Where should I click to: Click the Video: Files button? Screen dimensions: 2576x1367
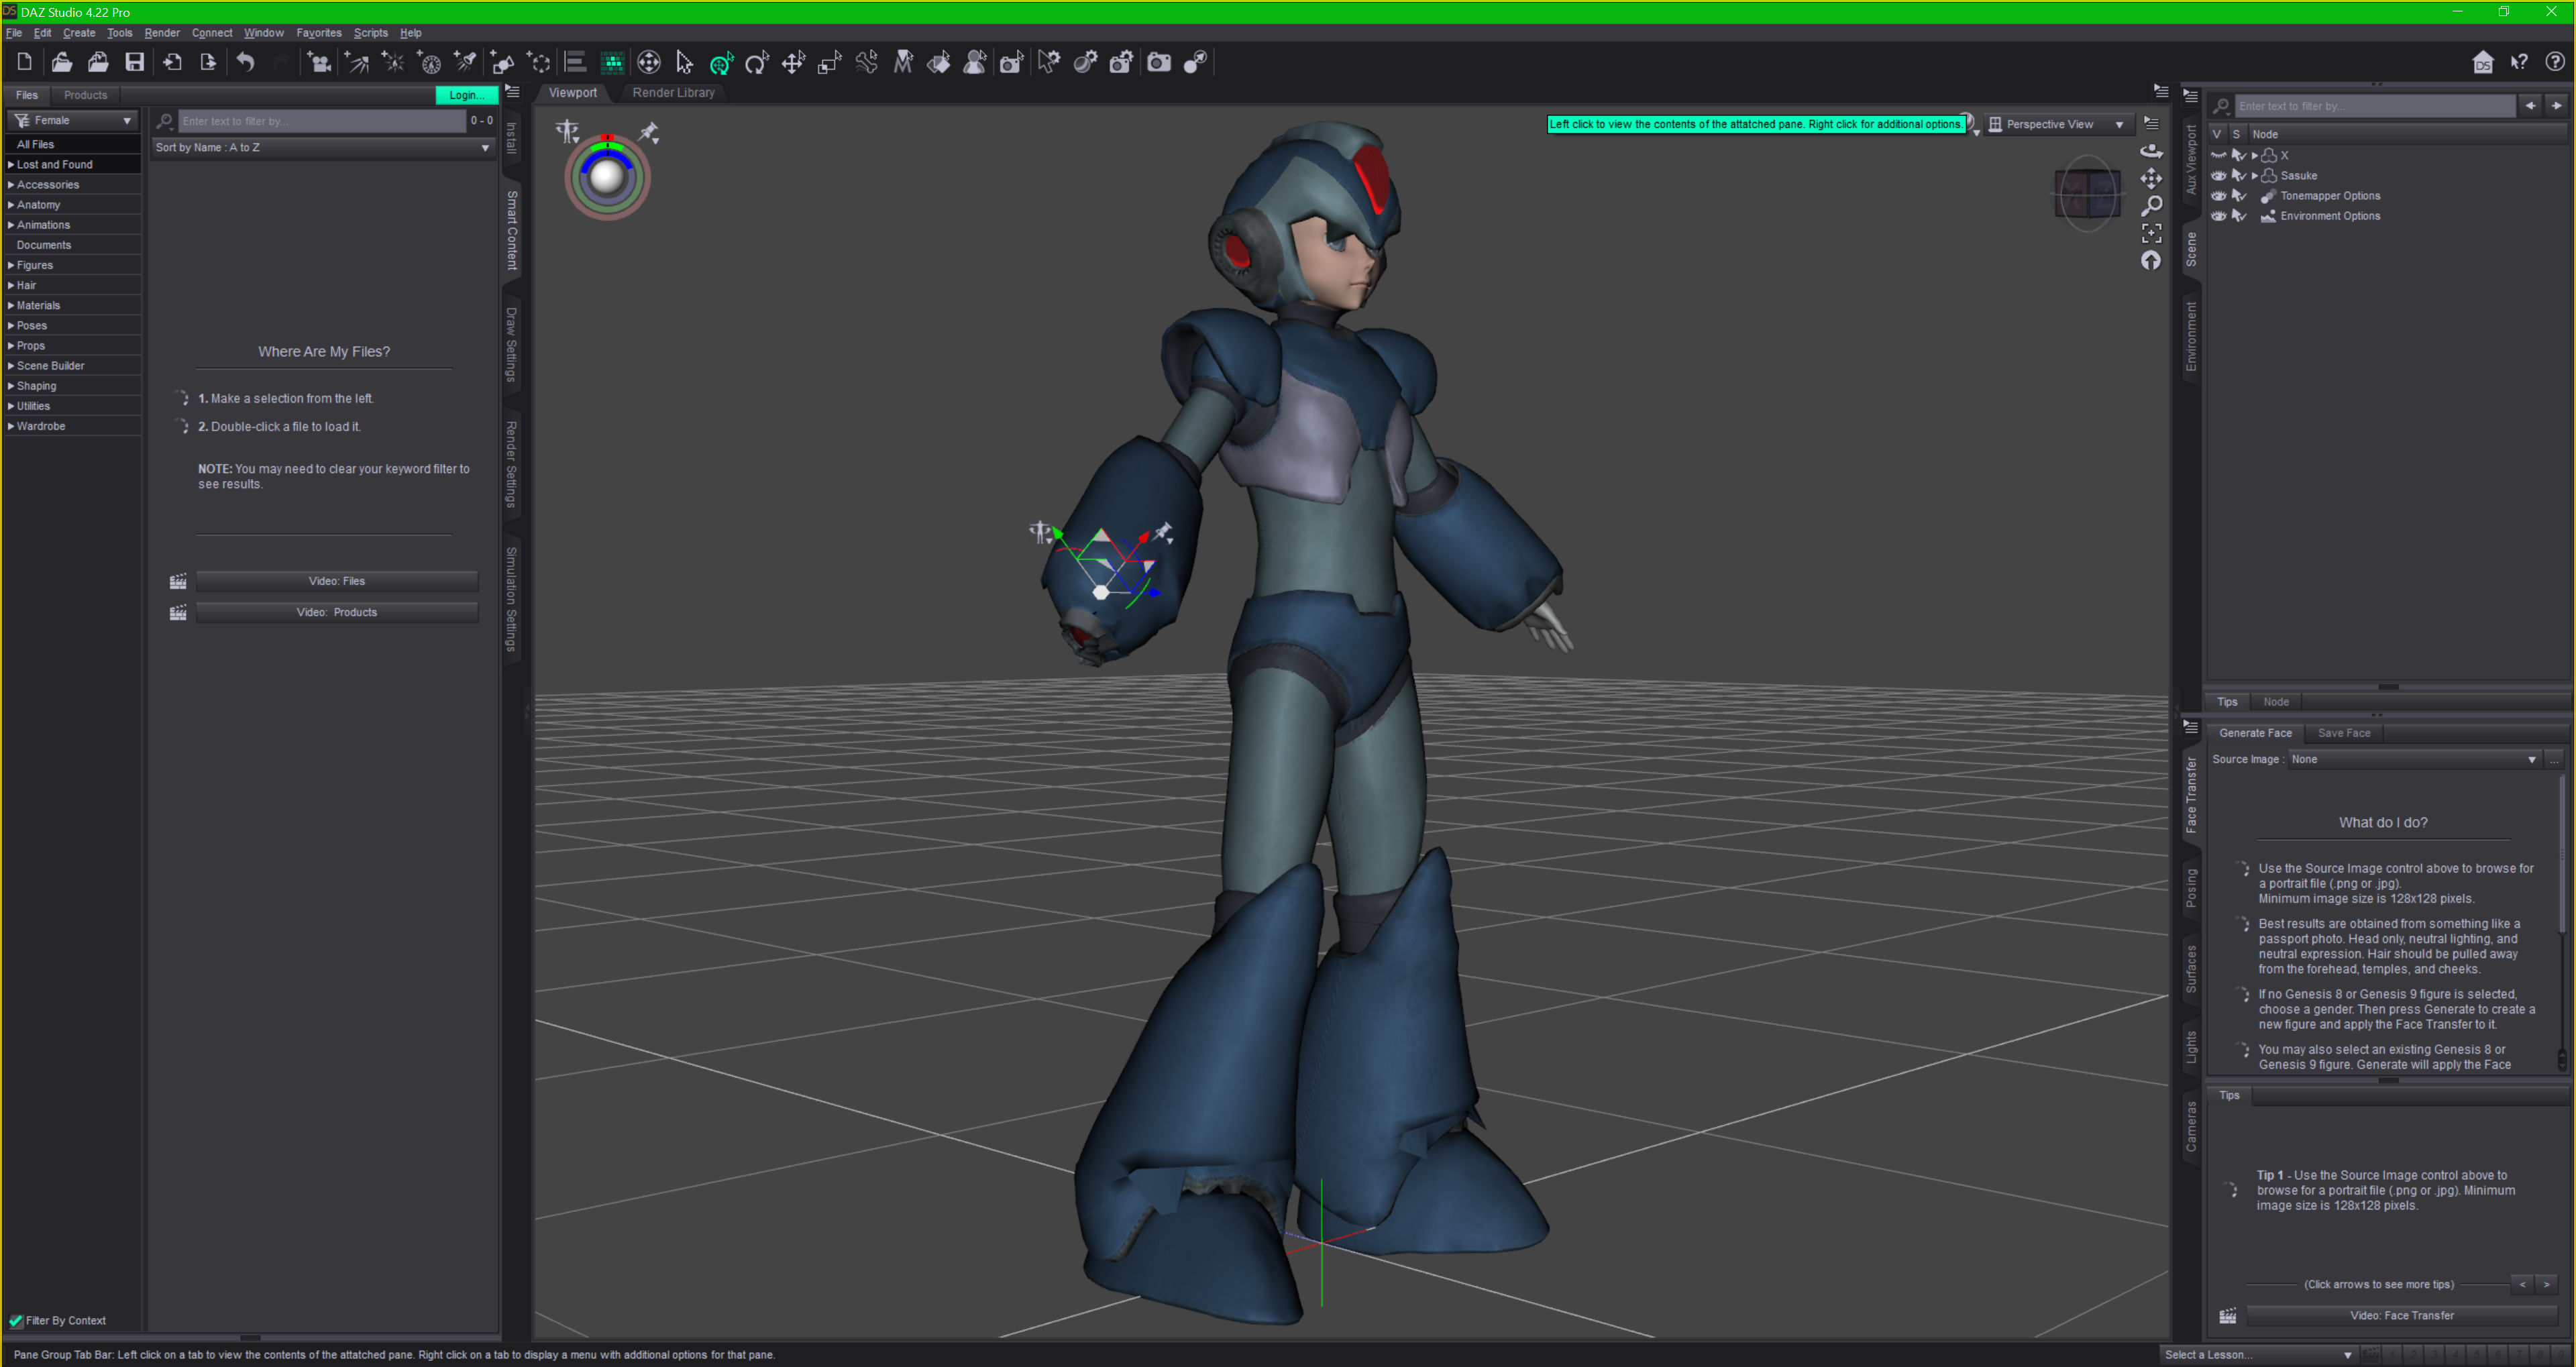[336, 581]
